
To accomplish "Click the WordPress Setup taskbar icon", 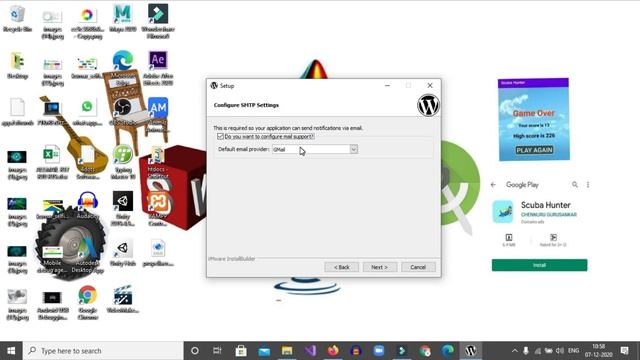I will pos(471,351).
